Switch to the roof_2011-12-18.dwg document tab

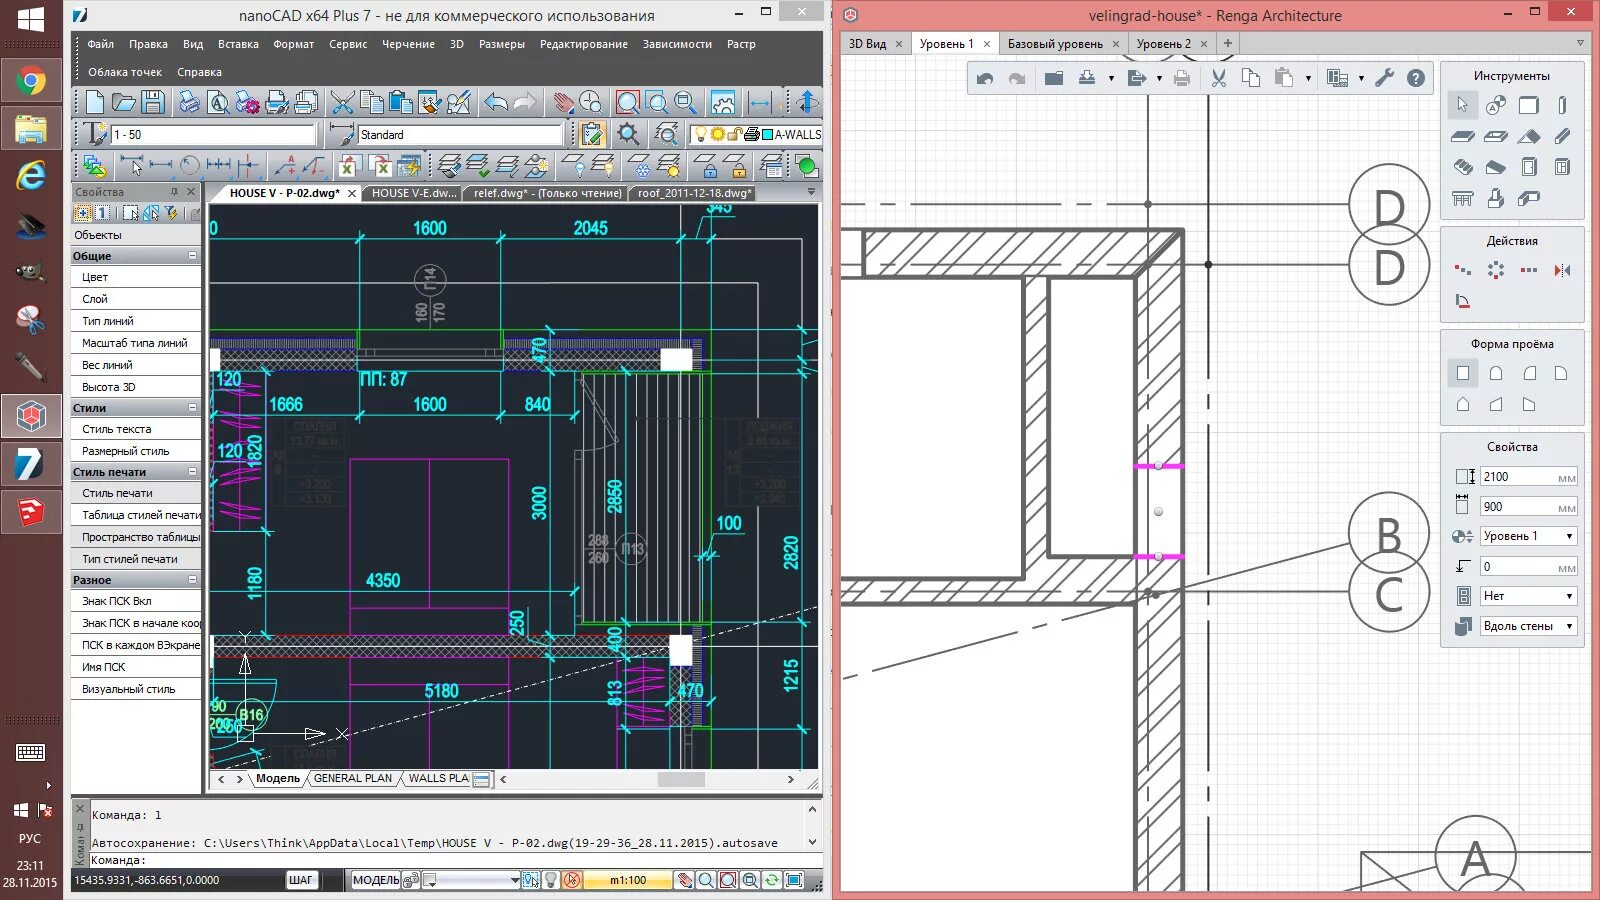tap(695, 193)
